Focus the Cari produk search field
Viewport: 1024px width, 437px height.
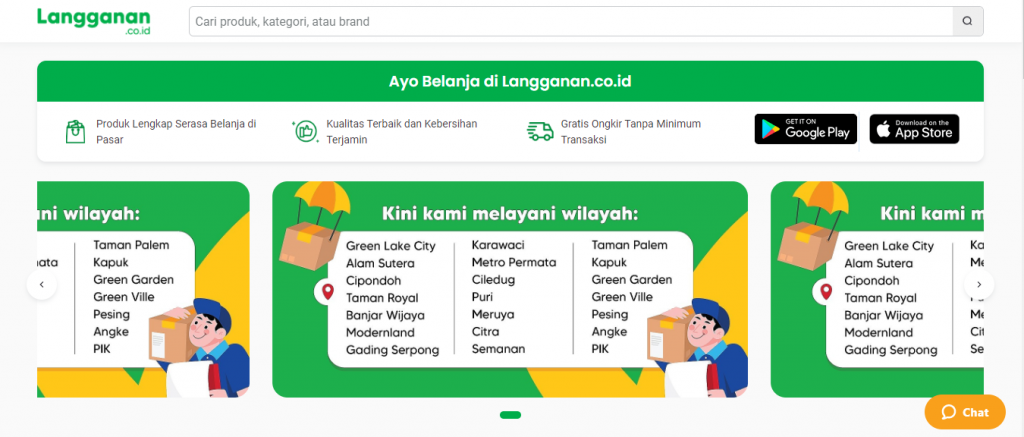(571, 22)
